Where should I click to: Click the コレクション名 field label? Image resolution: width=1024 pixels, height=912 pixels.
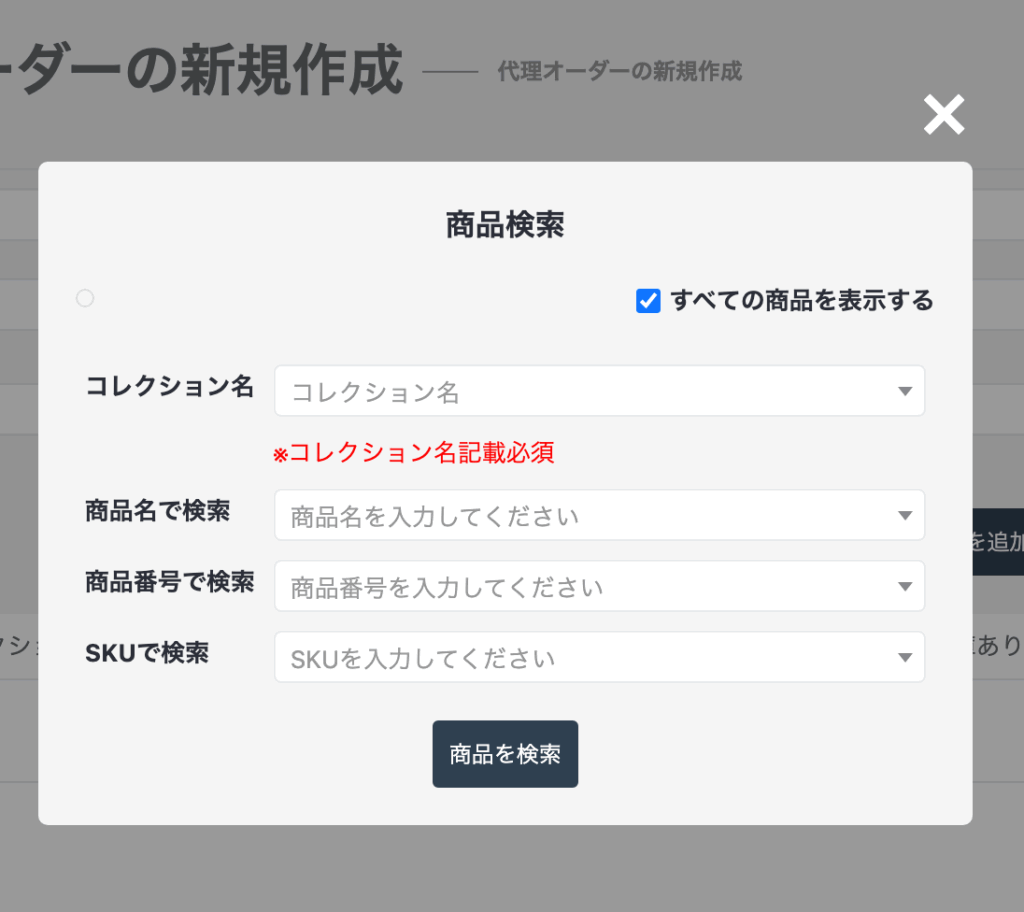169,386
